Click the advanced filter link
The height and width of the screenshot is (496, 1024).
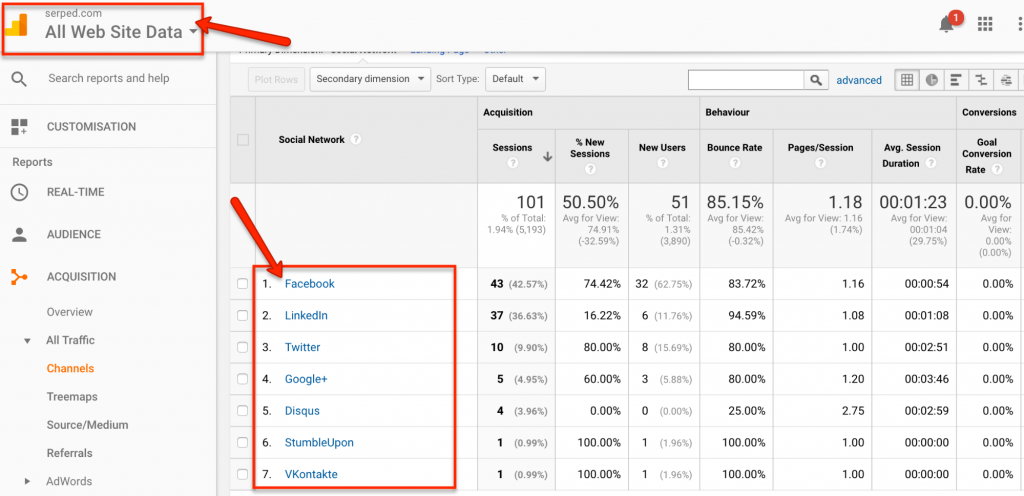[859, 80]
